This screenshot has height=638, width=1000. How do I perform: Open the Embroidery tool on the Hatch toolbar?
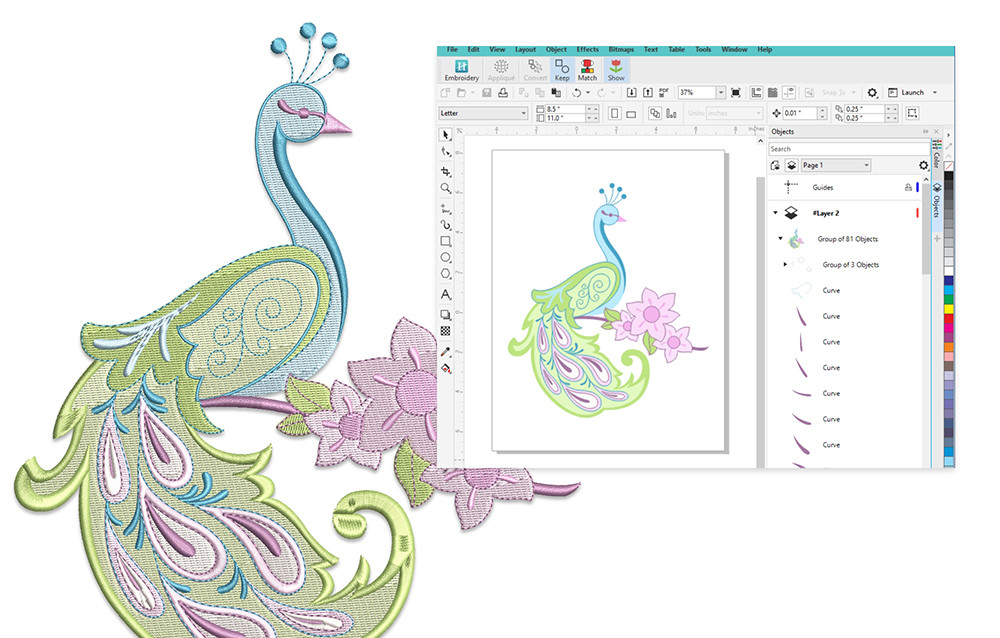(x=460, y=69)
